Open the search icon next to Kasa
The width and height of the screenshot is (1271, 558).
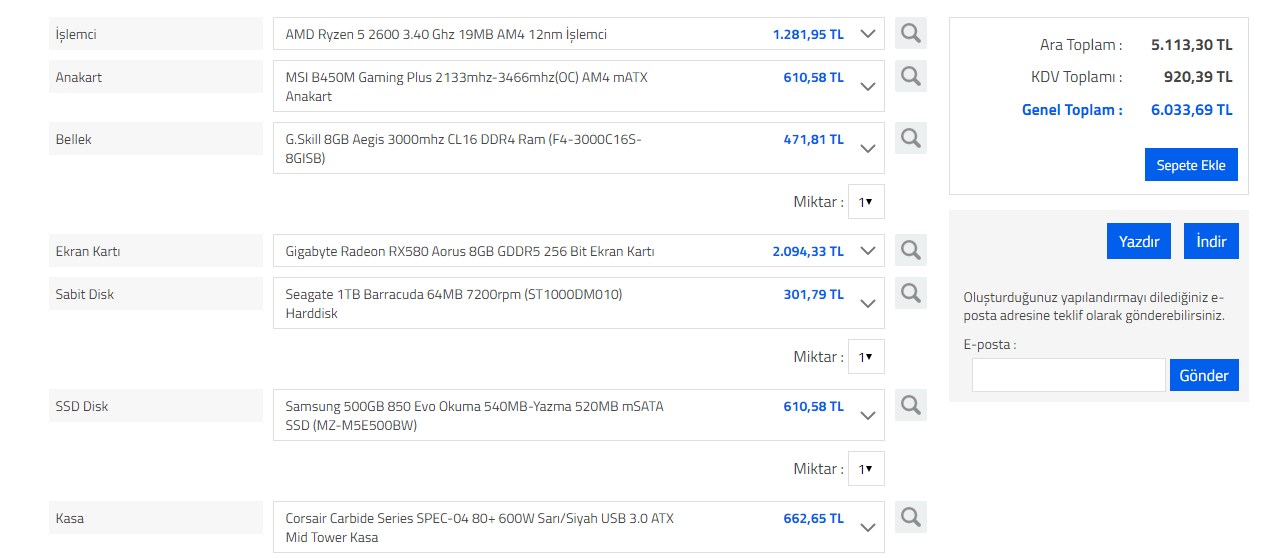pyautogui.click(x=910, y=517)
